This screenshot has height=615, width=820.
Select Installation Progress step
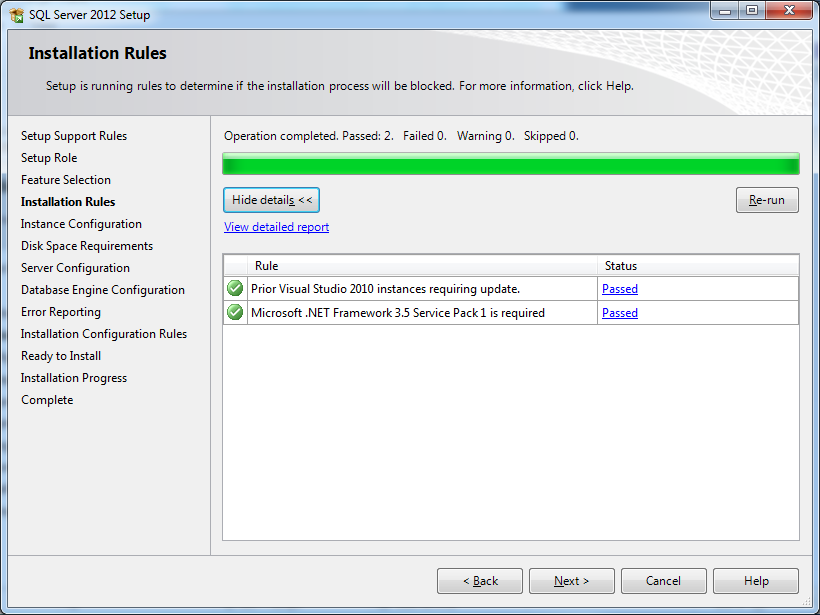74,378
